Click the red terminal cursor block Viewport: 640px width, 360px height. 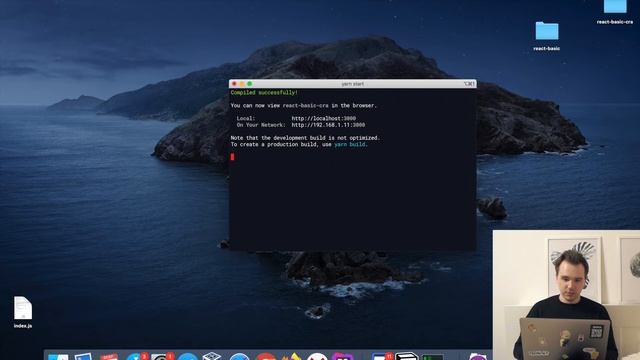233,157
